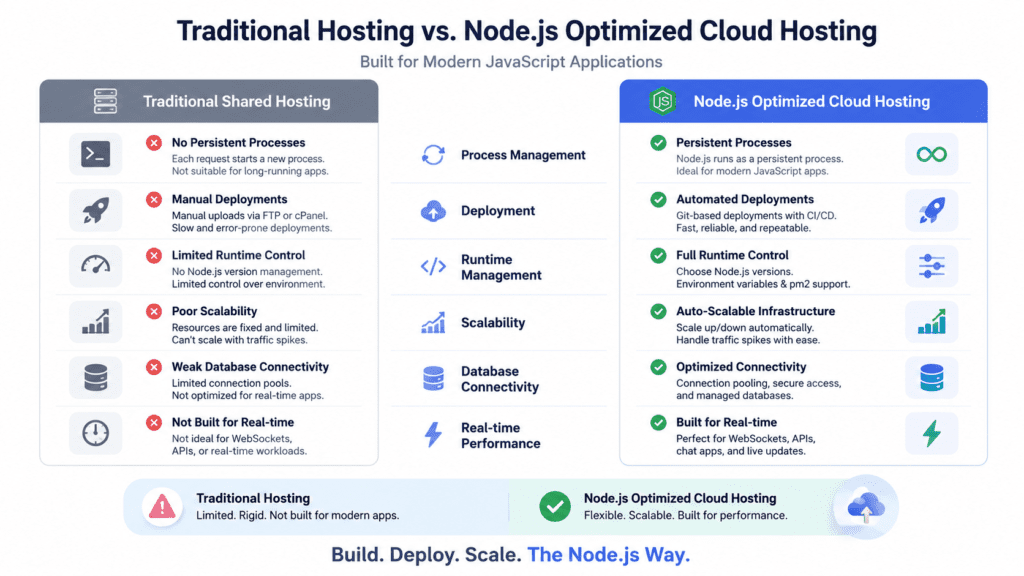Click the refresh arrows icon beside Process Management
The height and width of the screenshot is (576, 1024).
(433, 155)
